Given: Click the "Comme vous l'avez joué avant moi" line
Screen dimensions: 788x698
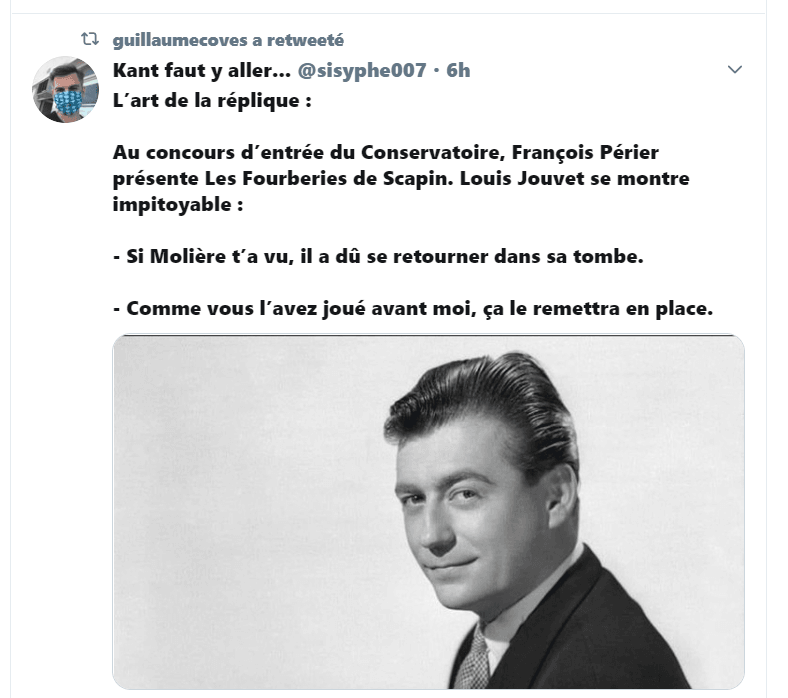Looking at the screenshot, I should coord(413,308).
